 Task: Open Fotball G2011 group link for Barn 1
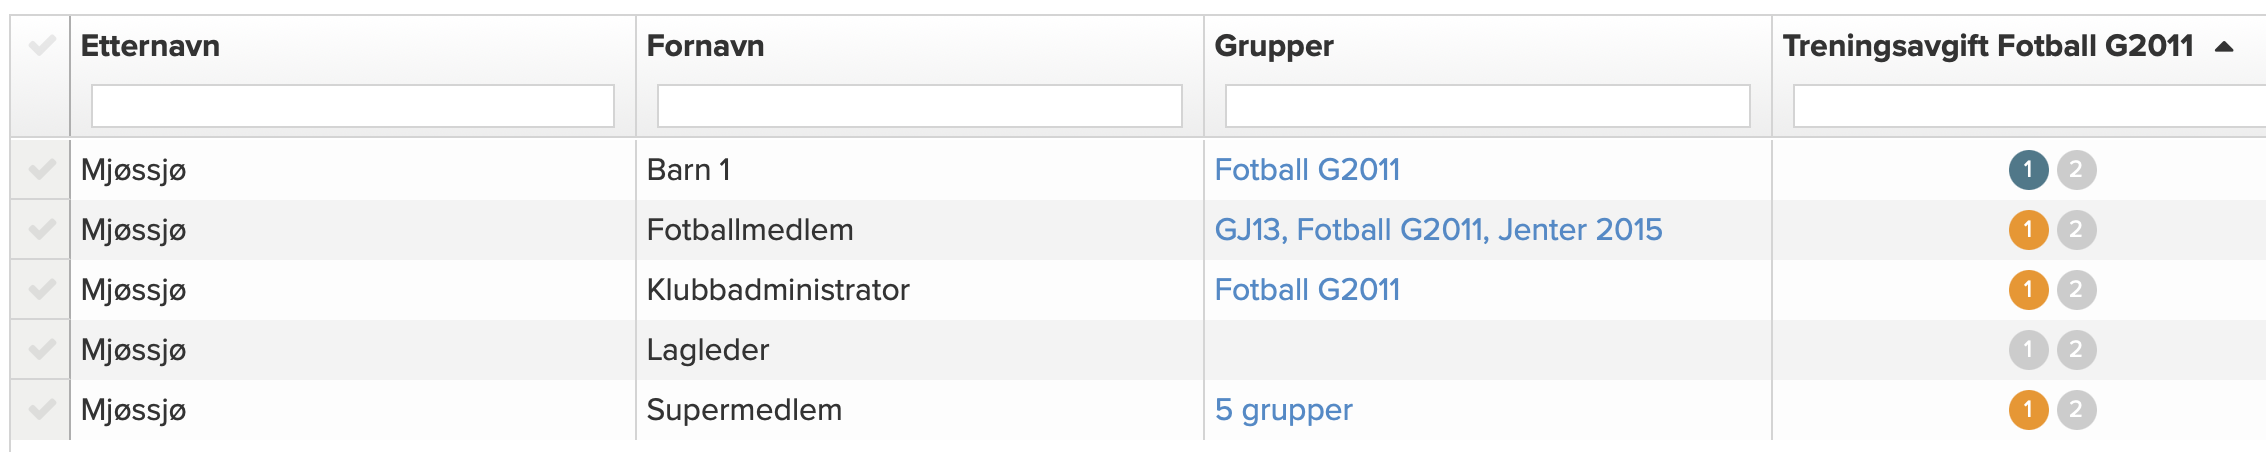pos(1307,170)
